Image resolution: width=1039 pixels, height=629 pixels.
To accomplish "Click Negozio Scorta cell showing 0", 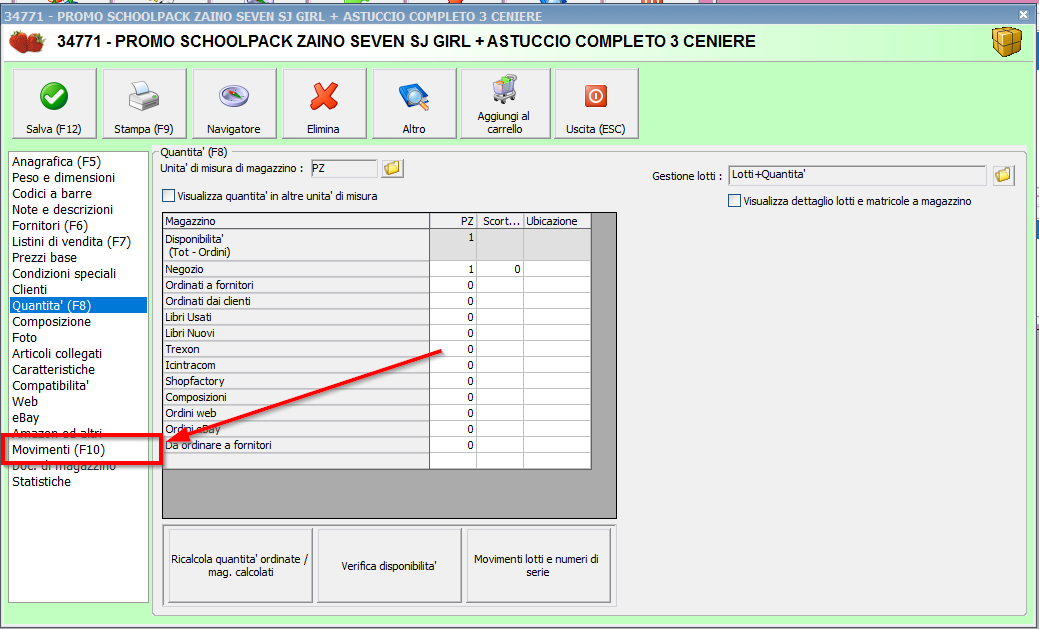I will click(x=500, y=269).
